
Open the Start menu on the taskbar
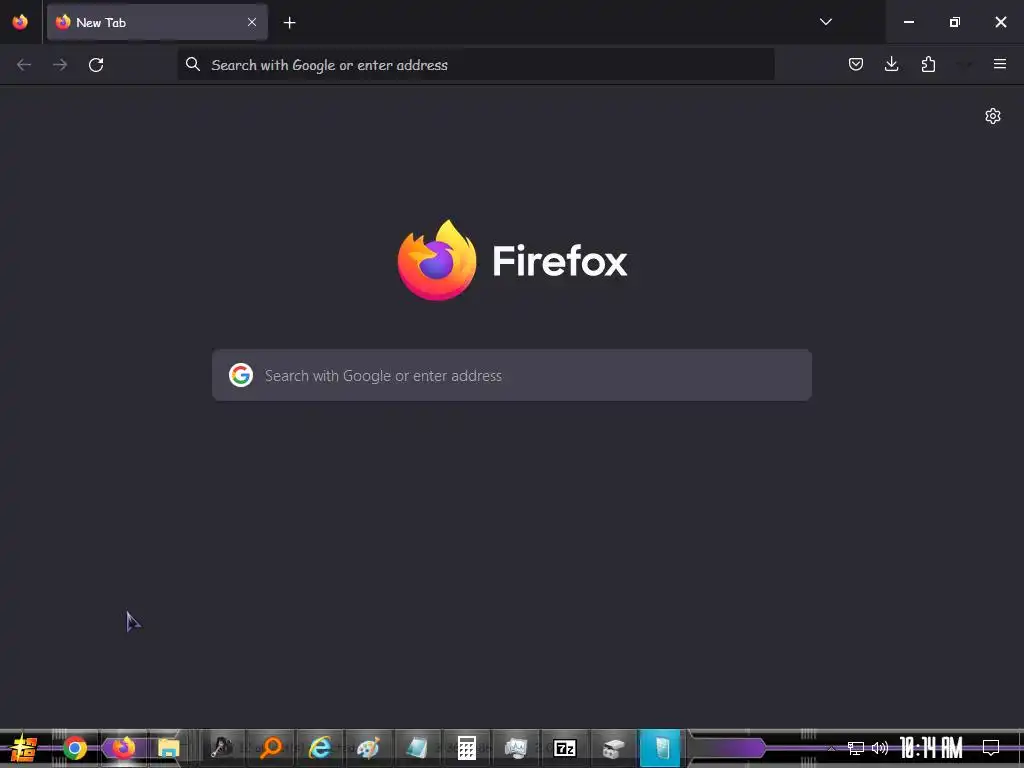[x=24, y=748]
